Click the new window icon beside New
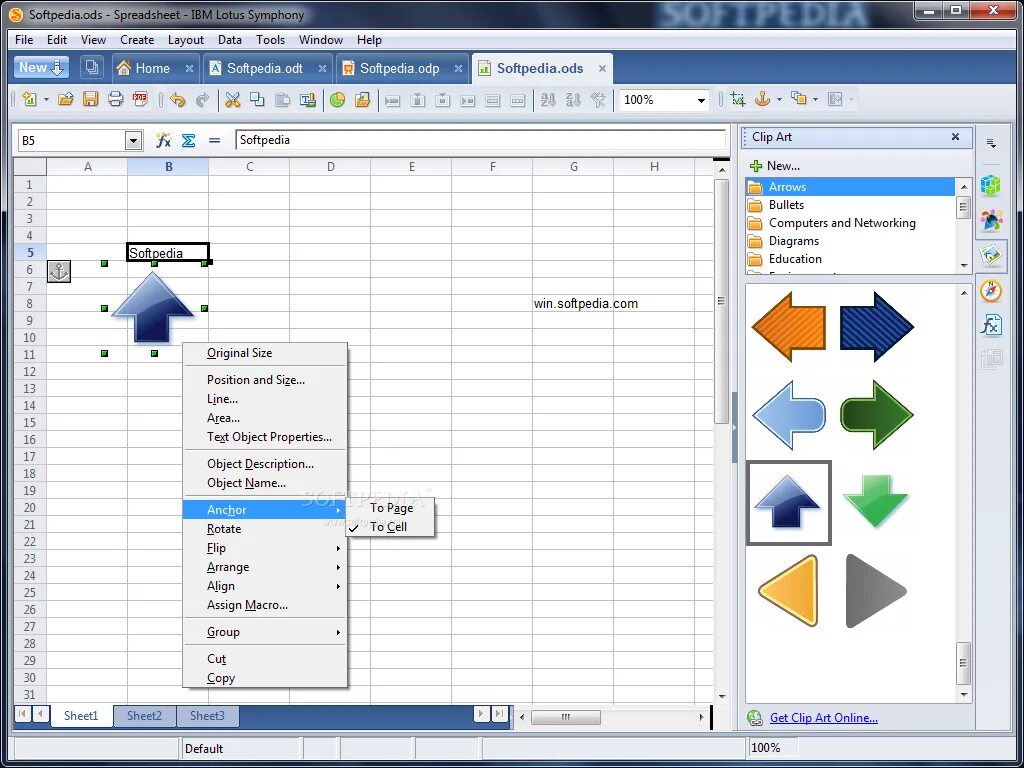Screen dimensions: 1024x768 pos(92,67)
